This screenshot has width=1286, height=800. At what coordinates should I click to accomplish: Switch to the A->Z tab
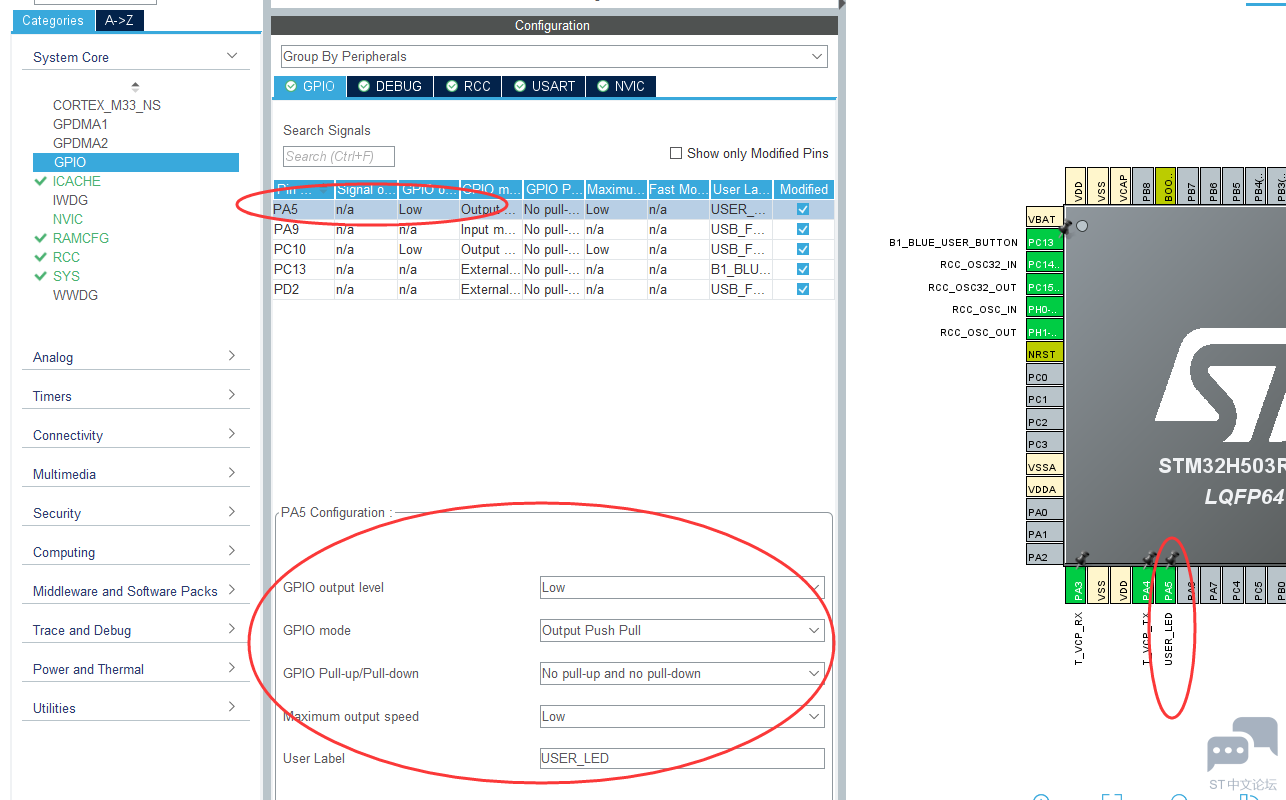pyautogui.click(x=119, y=20)
